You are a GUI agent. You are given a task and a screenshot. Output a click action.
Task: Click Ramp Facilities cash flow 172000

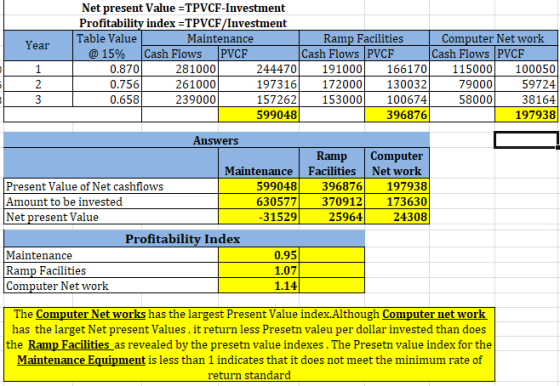point(332,84)
